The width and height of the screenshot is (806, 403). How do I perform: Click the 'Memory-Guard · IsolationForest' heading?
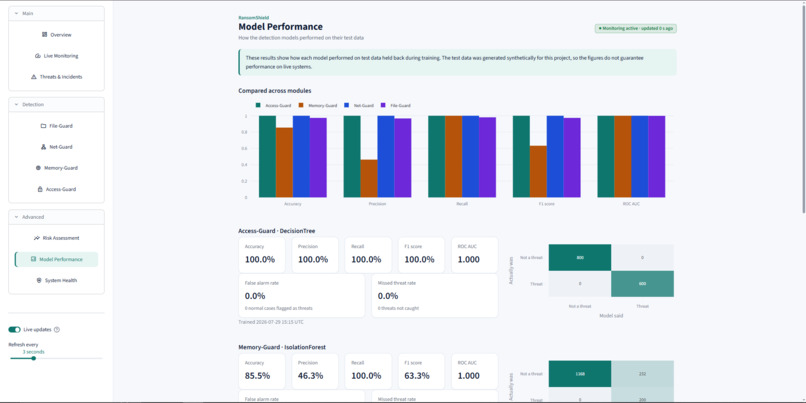(x=282, y=347)
